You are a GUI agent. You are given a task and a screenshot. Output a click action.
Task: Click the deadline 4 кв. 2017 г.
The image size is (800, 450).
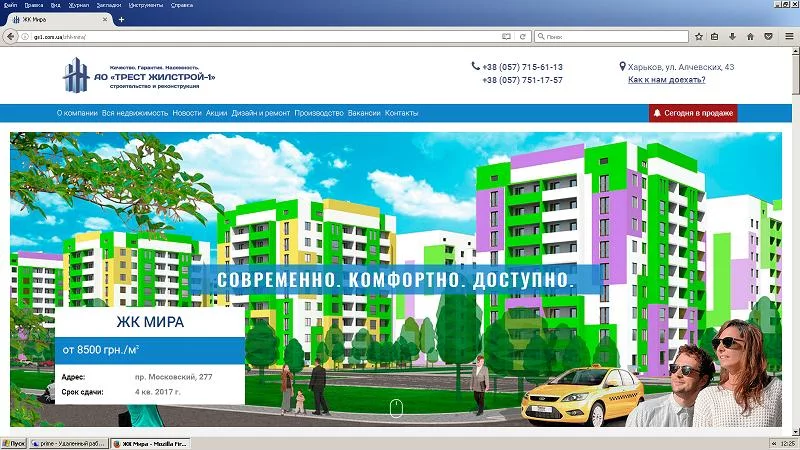[x=158, y=392]
